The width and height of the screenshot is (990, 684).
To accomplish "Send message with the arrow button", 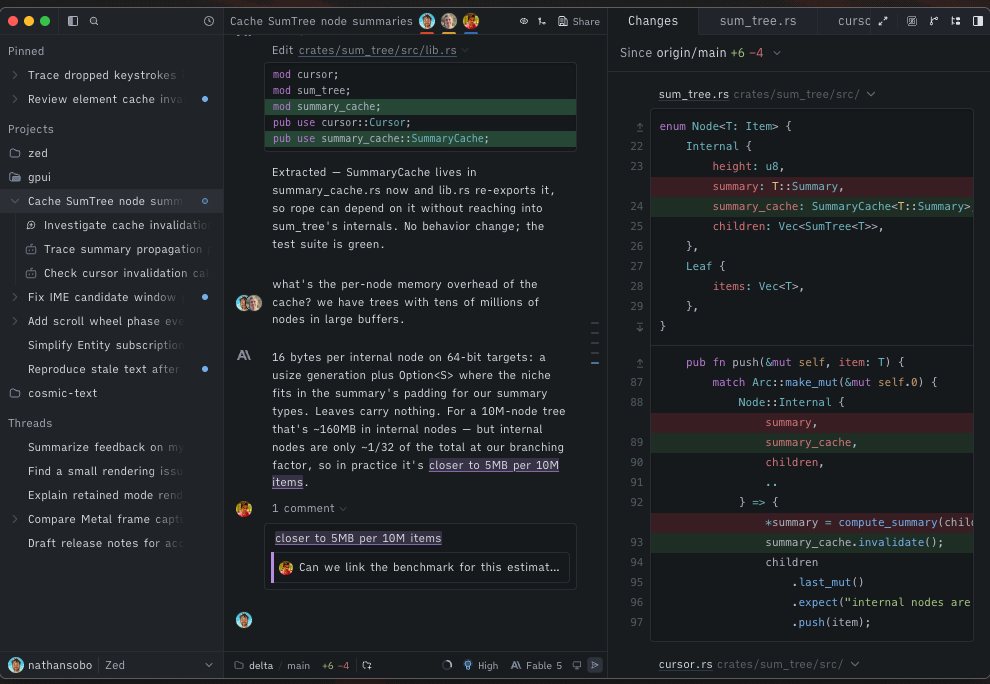I will [595, 665].
